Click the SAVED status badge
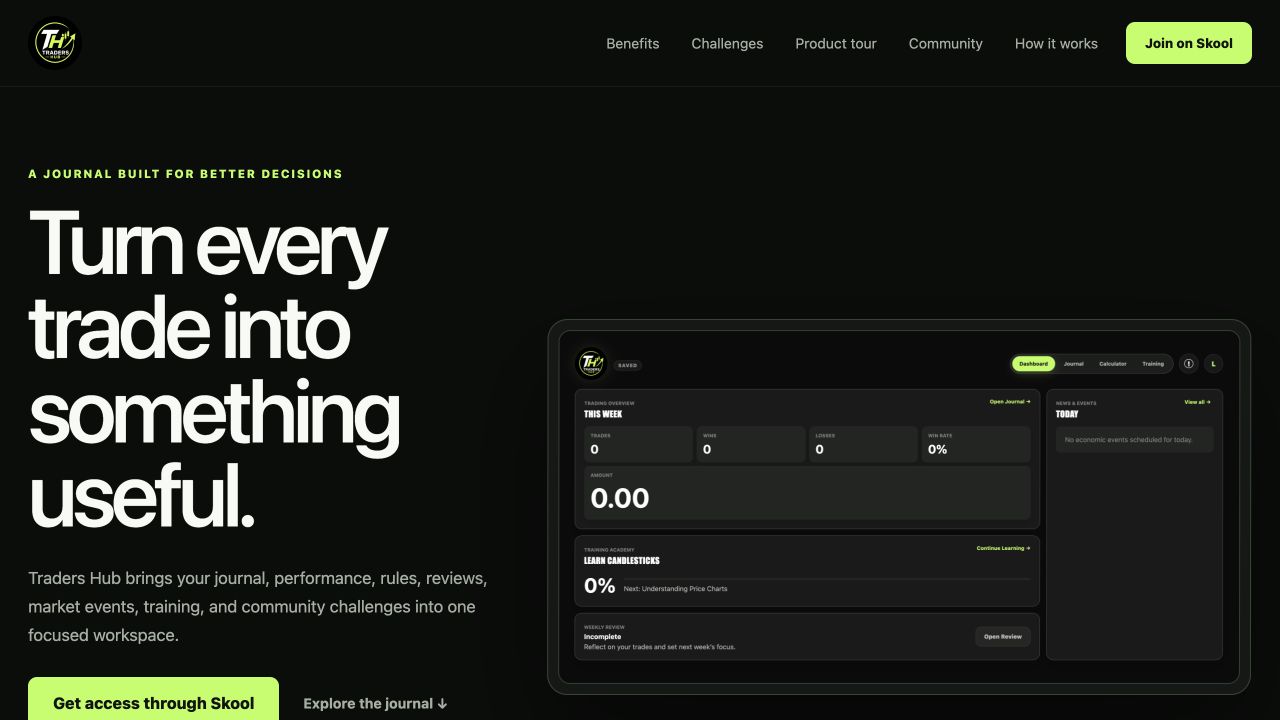This screenshot has width=1280, height=720. [627, 365]
